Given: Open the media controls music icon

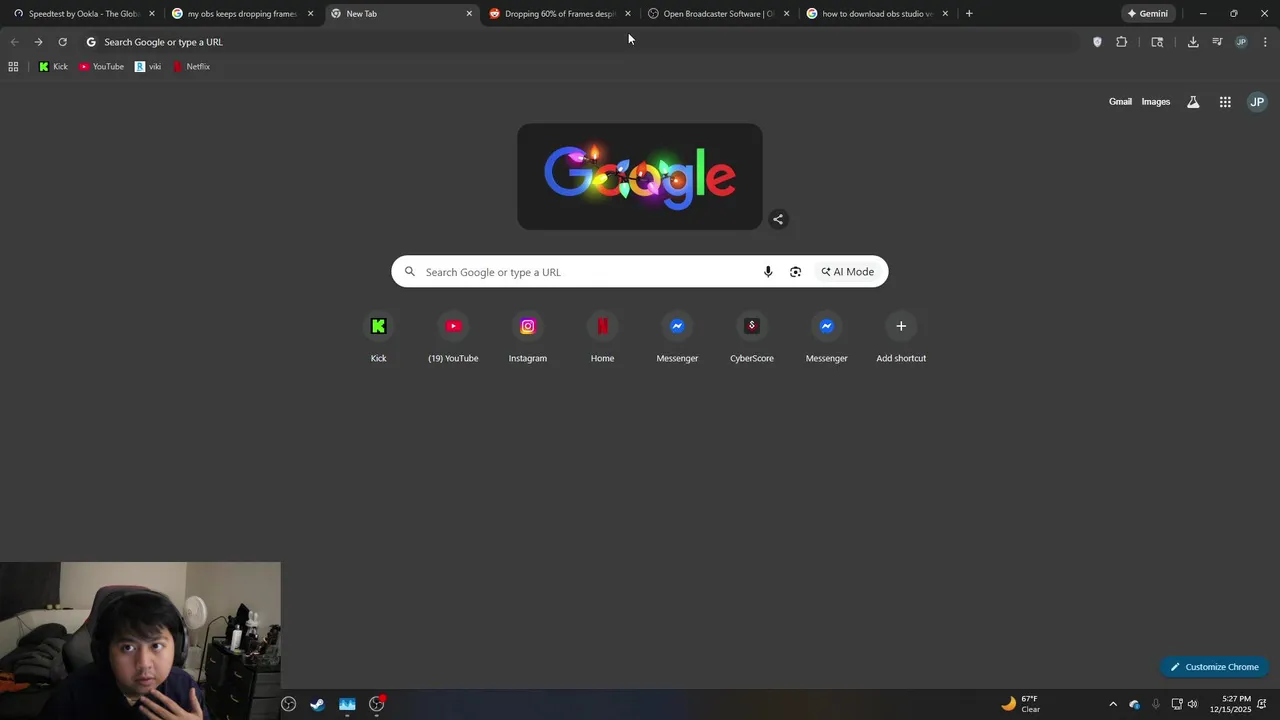Looking at the screenshot, I should pyautogui.click(x=1217, y=42).
